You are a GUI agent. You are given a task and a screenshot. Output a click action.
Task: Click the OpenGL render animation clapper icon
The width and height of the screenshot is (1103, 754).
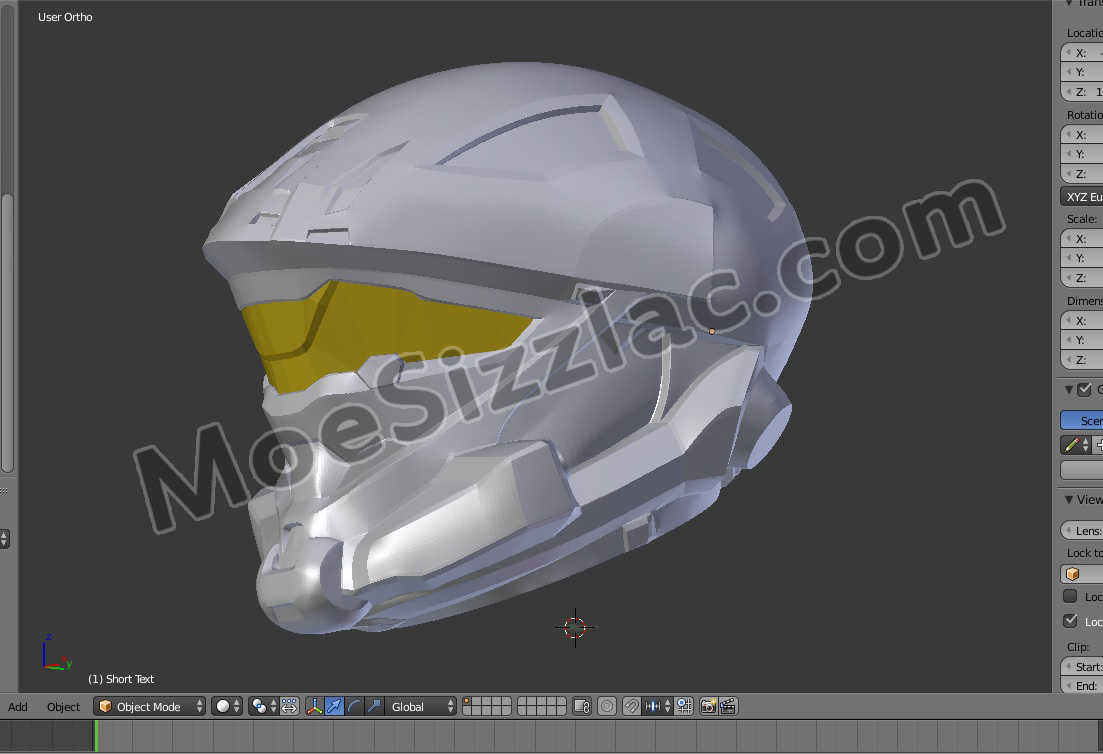tap(728, 706)
